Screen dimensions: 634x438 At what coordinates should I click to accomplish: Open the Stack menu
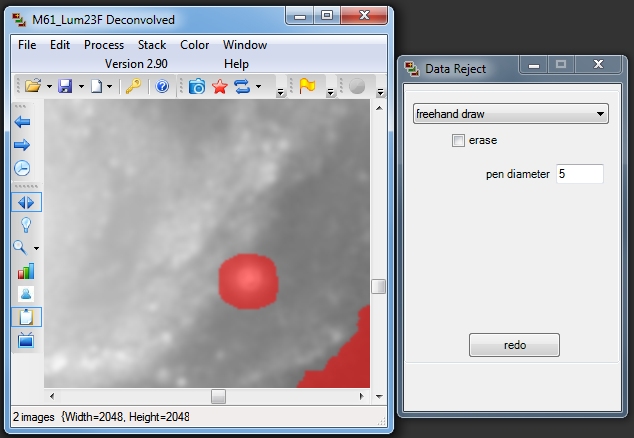(x=152, y=45)
